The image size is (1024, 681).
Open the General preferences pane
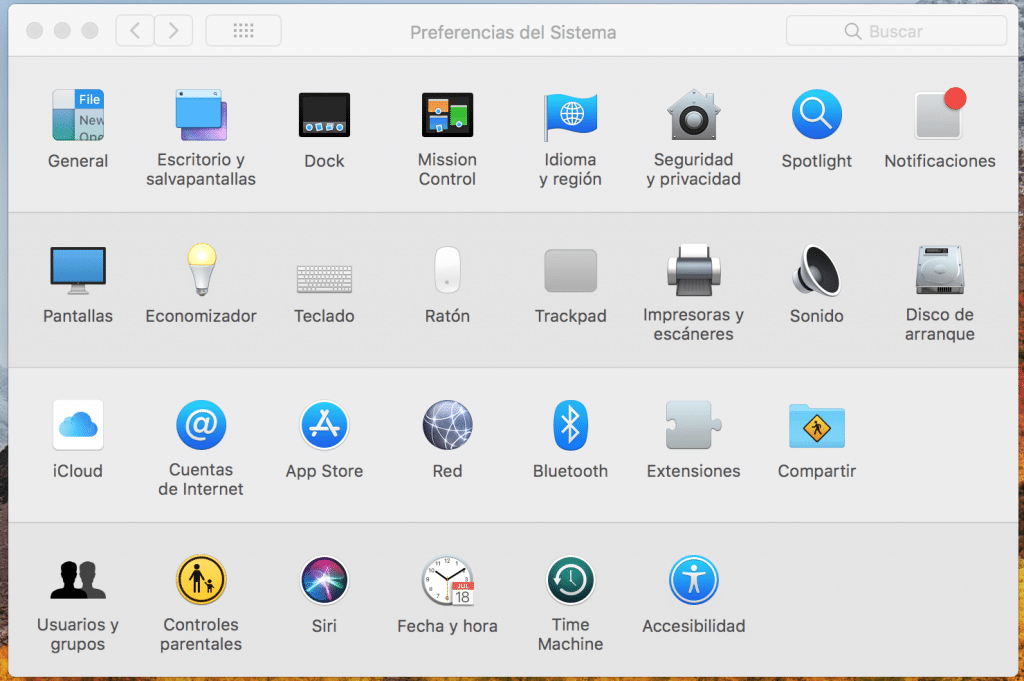tap(78, 116)
